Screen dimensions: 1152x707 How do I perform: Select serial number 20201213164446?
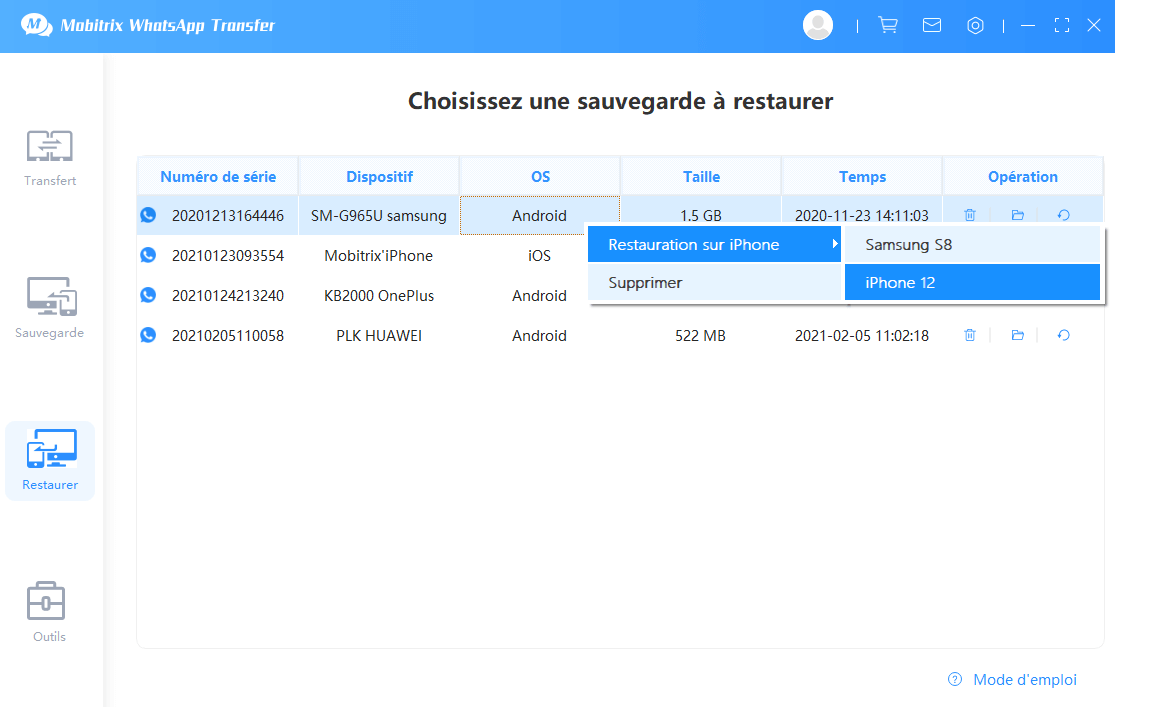coord(228,215)
